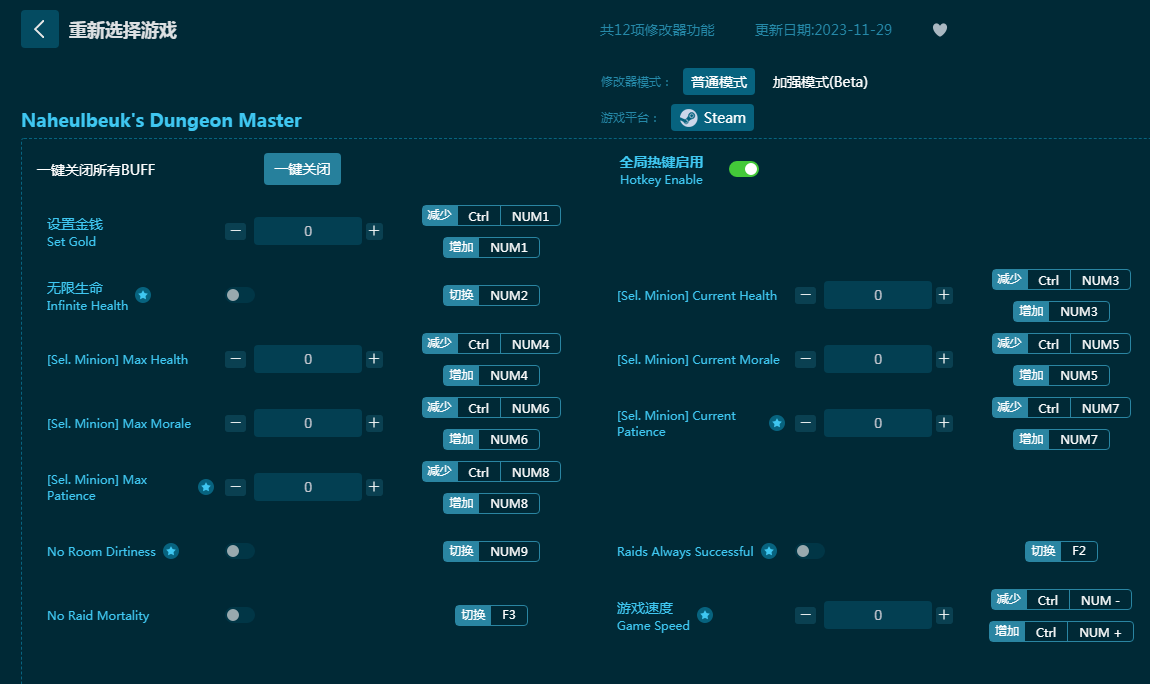The height and width of the screenshot is (684, 1150).
Task: Switch to 加强模式(Beta) mode
Action: point(820,82)
